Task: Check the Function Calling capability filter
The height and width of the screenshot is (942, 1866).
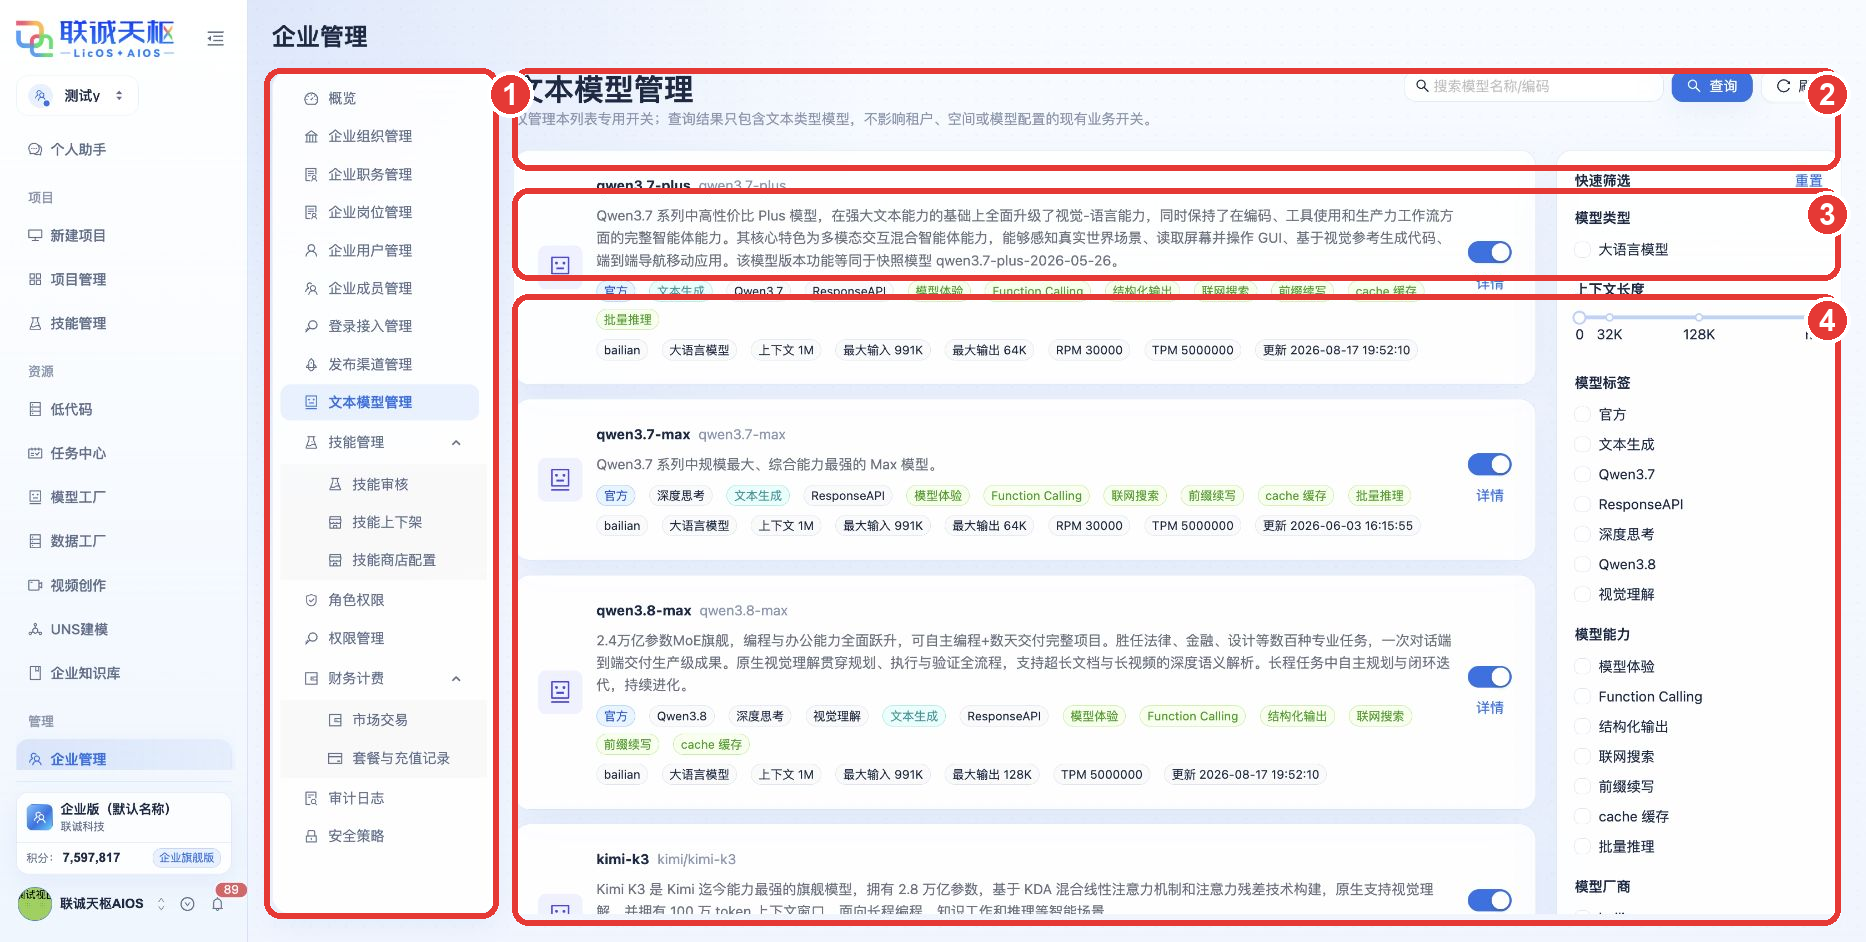Action: click(1582, 696)
